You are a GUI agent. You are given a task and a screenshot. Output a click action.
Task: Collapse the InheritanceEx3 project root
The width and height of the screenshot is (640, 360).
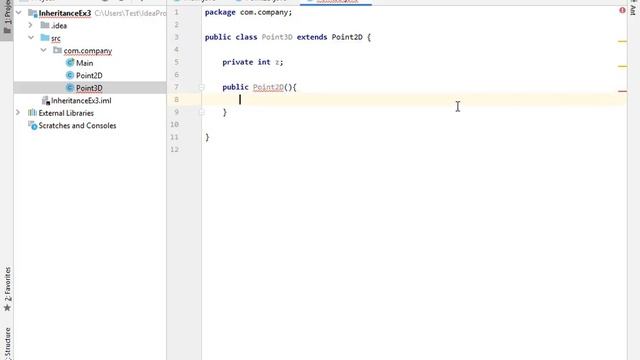point(18,13)
